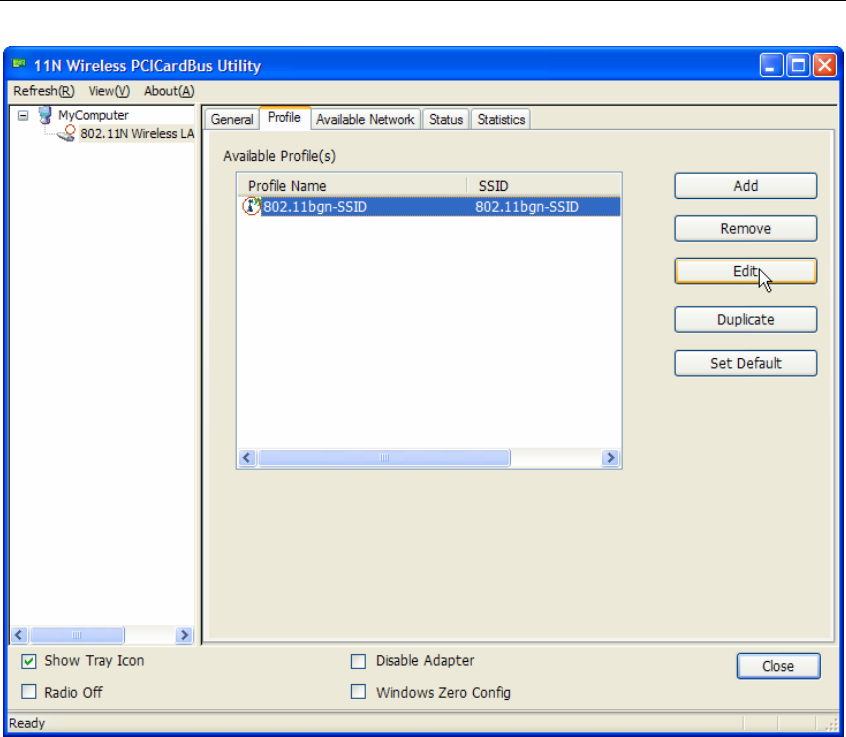Enable the Radio Off checkbox
846x737 pixels.
click(29, 692)
